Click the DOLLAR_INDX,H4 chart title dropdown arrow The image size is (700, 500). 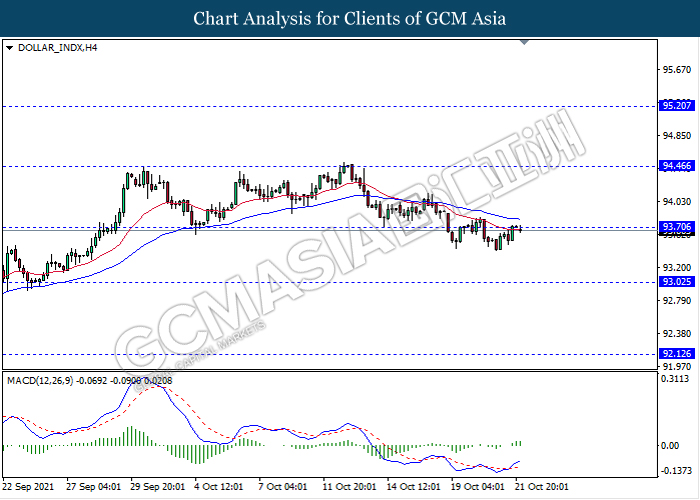(x=9, y=48)
